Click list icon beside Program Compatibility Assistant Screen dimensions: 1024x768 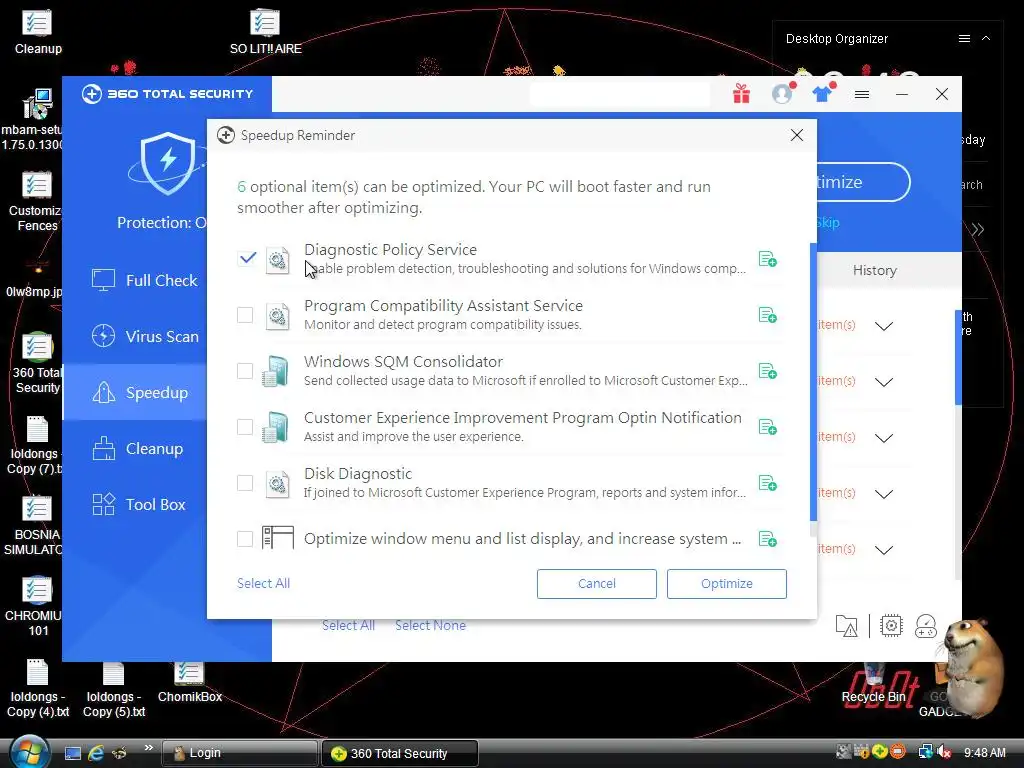[767, 315]
